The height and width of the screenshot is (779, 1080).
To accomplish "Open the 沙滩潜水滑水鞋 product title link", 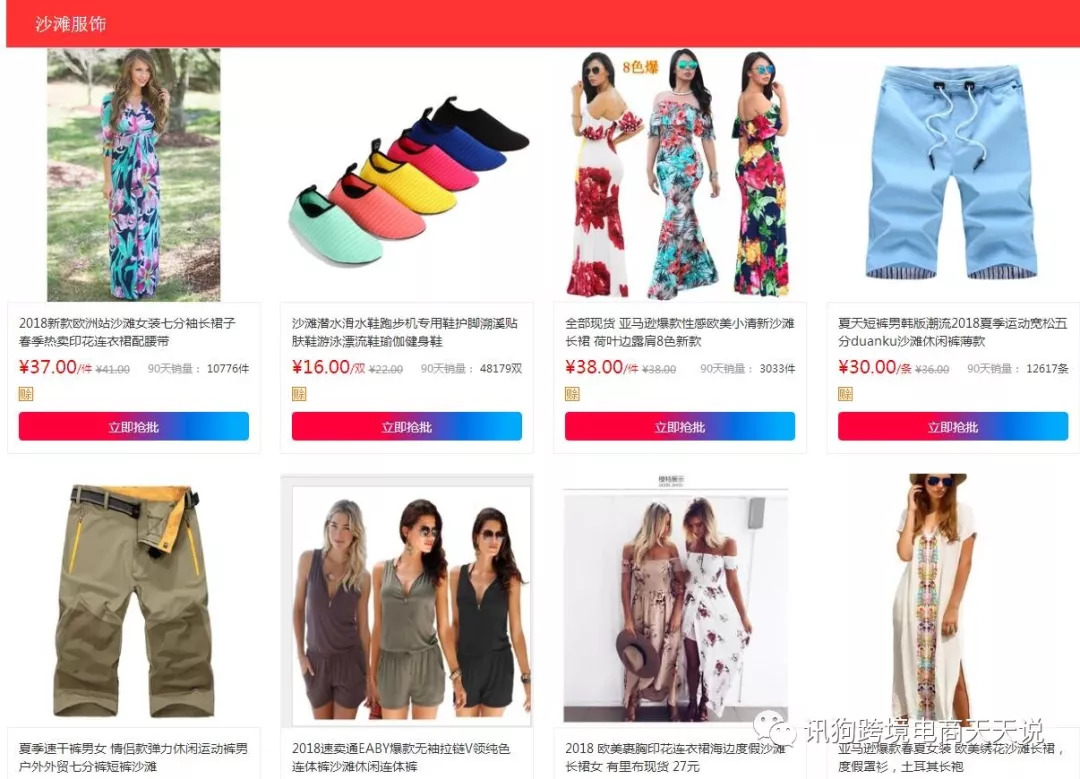I will (404, 332).
